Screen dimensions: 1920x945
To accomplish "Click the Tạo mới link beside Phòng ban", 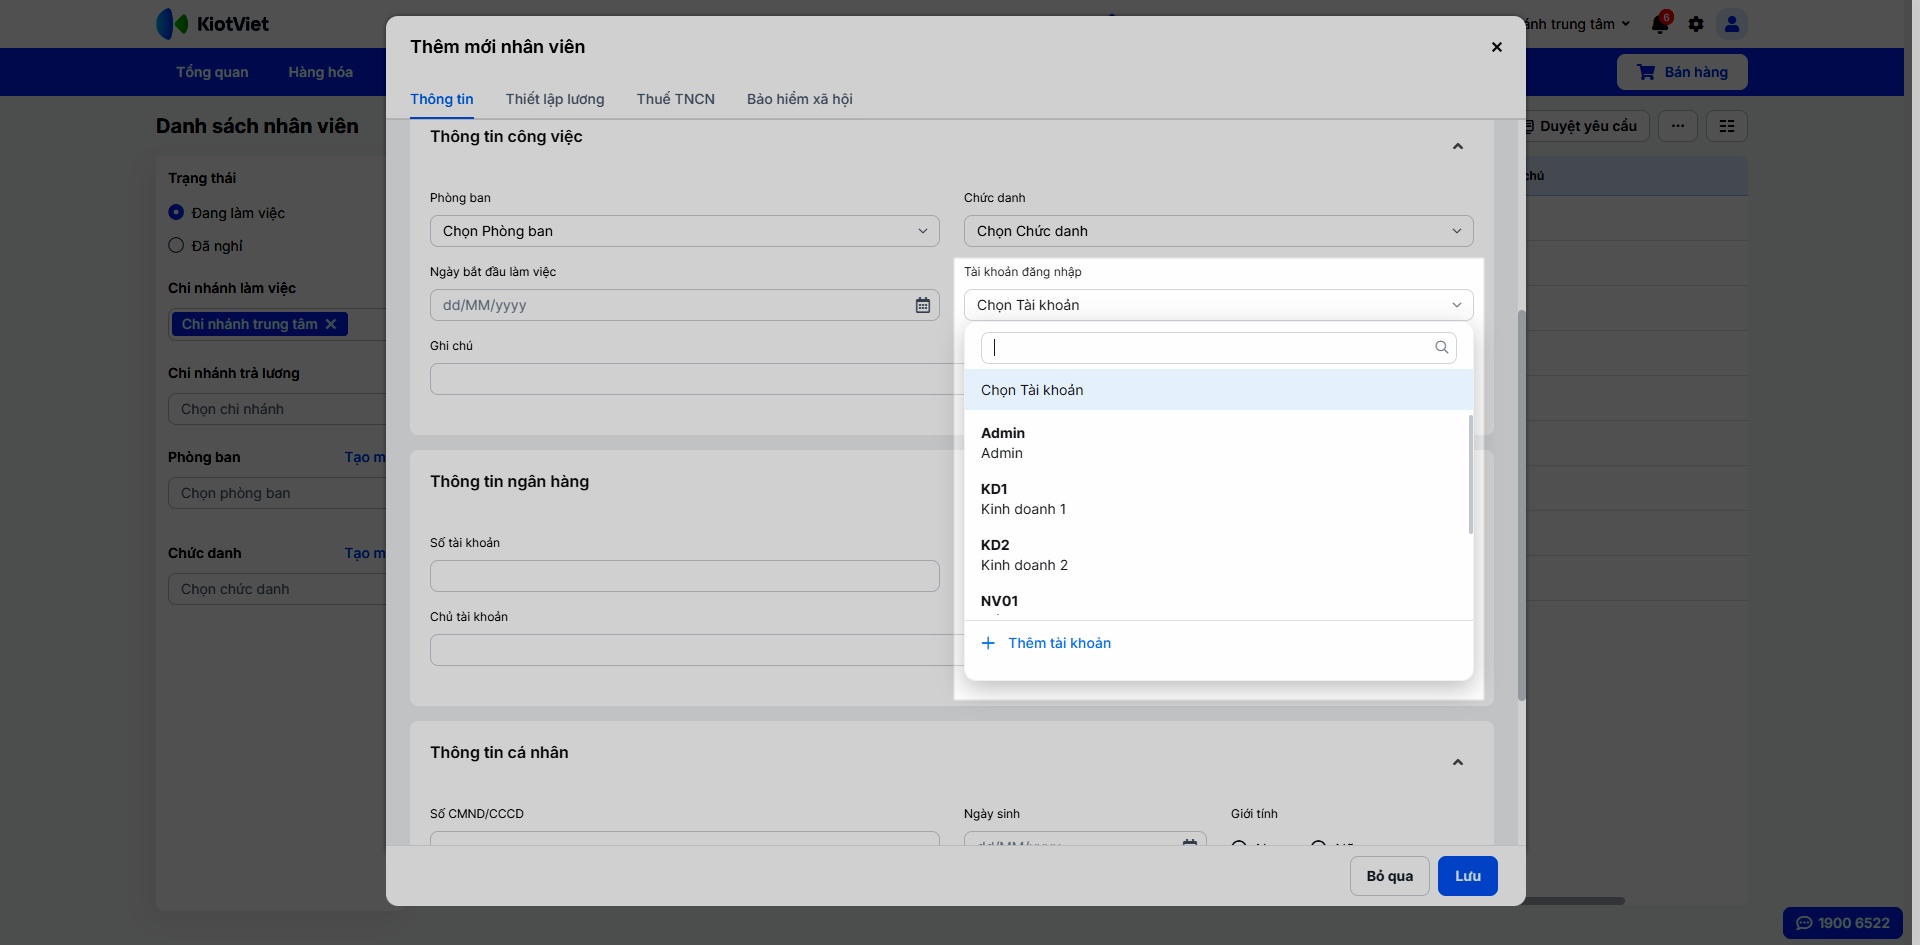I will pyautogui.click(x=365, y=457).
